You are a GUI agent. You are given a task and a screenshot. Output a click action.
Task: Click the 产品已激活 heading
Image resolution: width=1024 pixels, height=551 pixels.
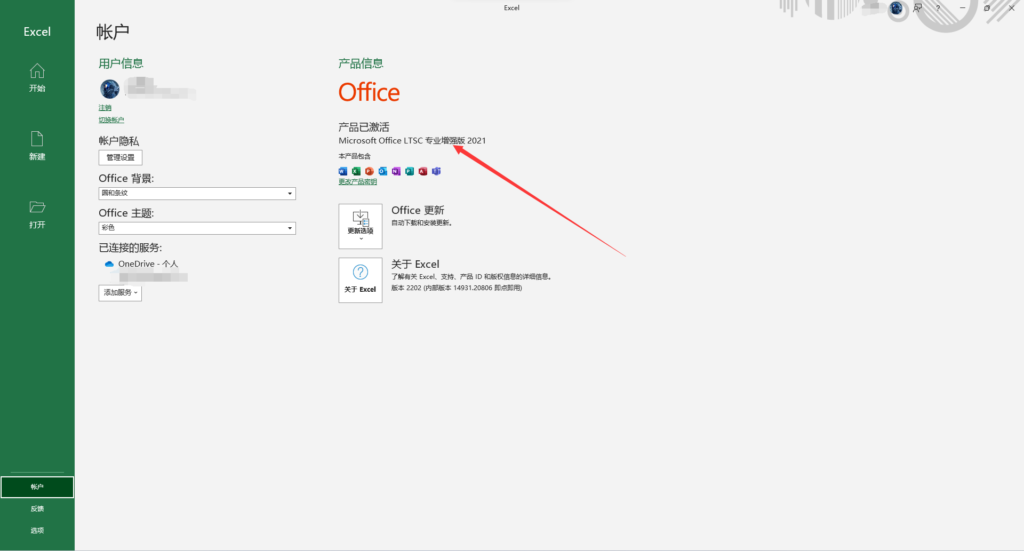coord(364,127)
